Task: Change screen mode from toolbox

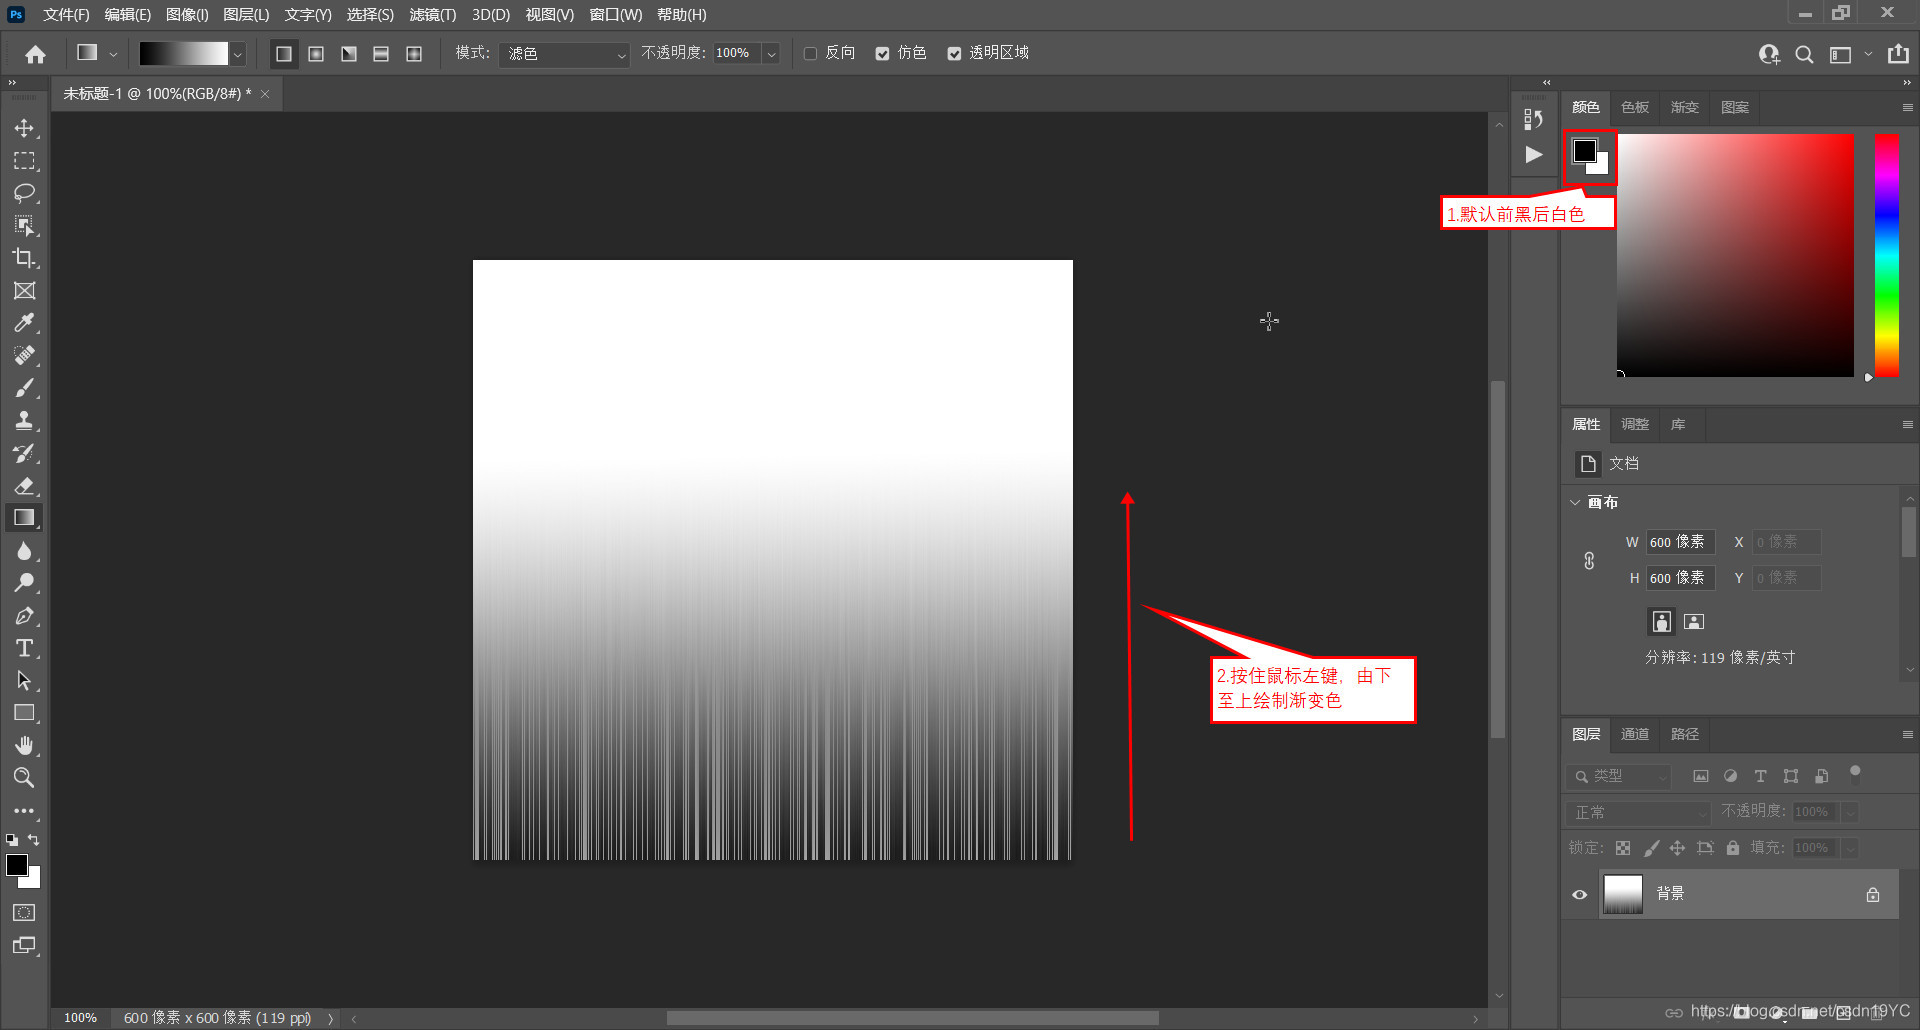Action: click(x=24, y=946)
